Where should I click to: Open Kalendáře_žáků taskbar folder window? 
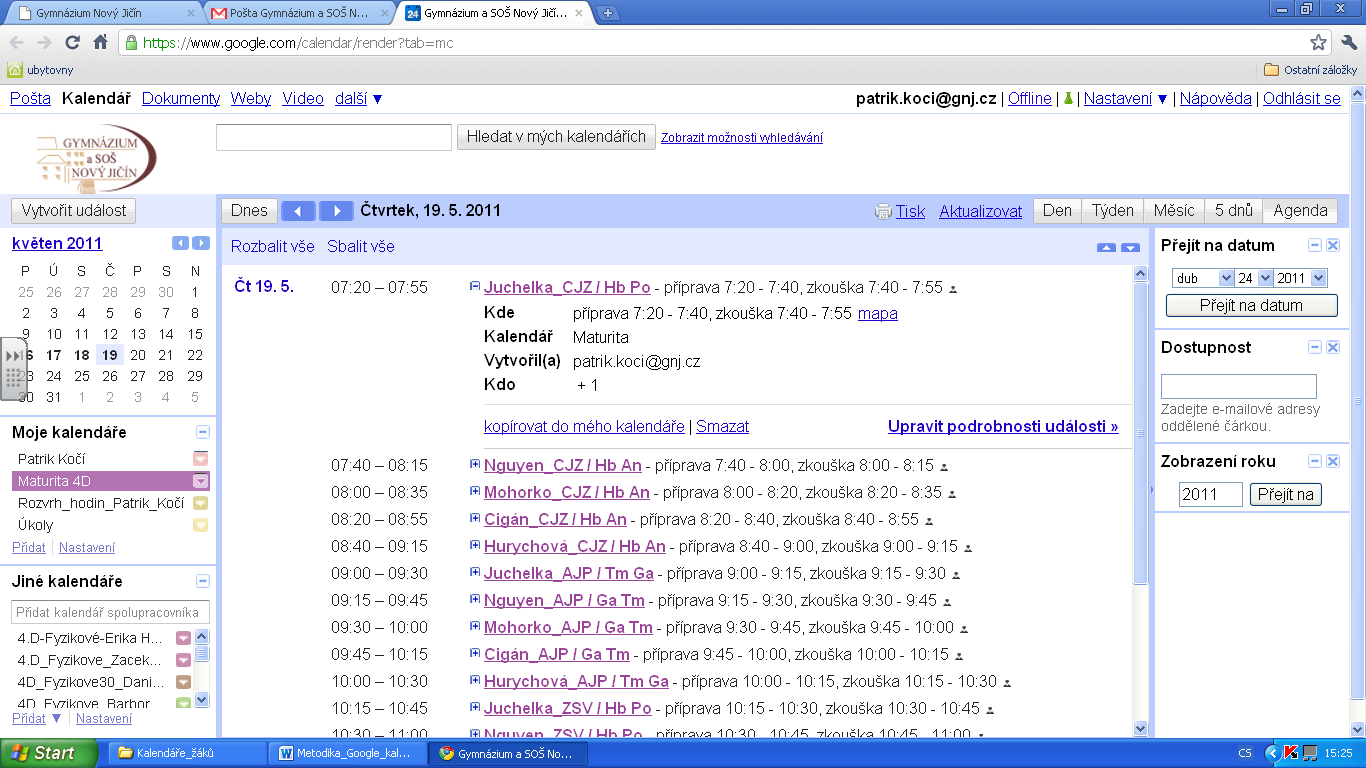[186, 753]
